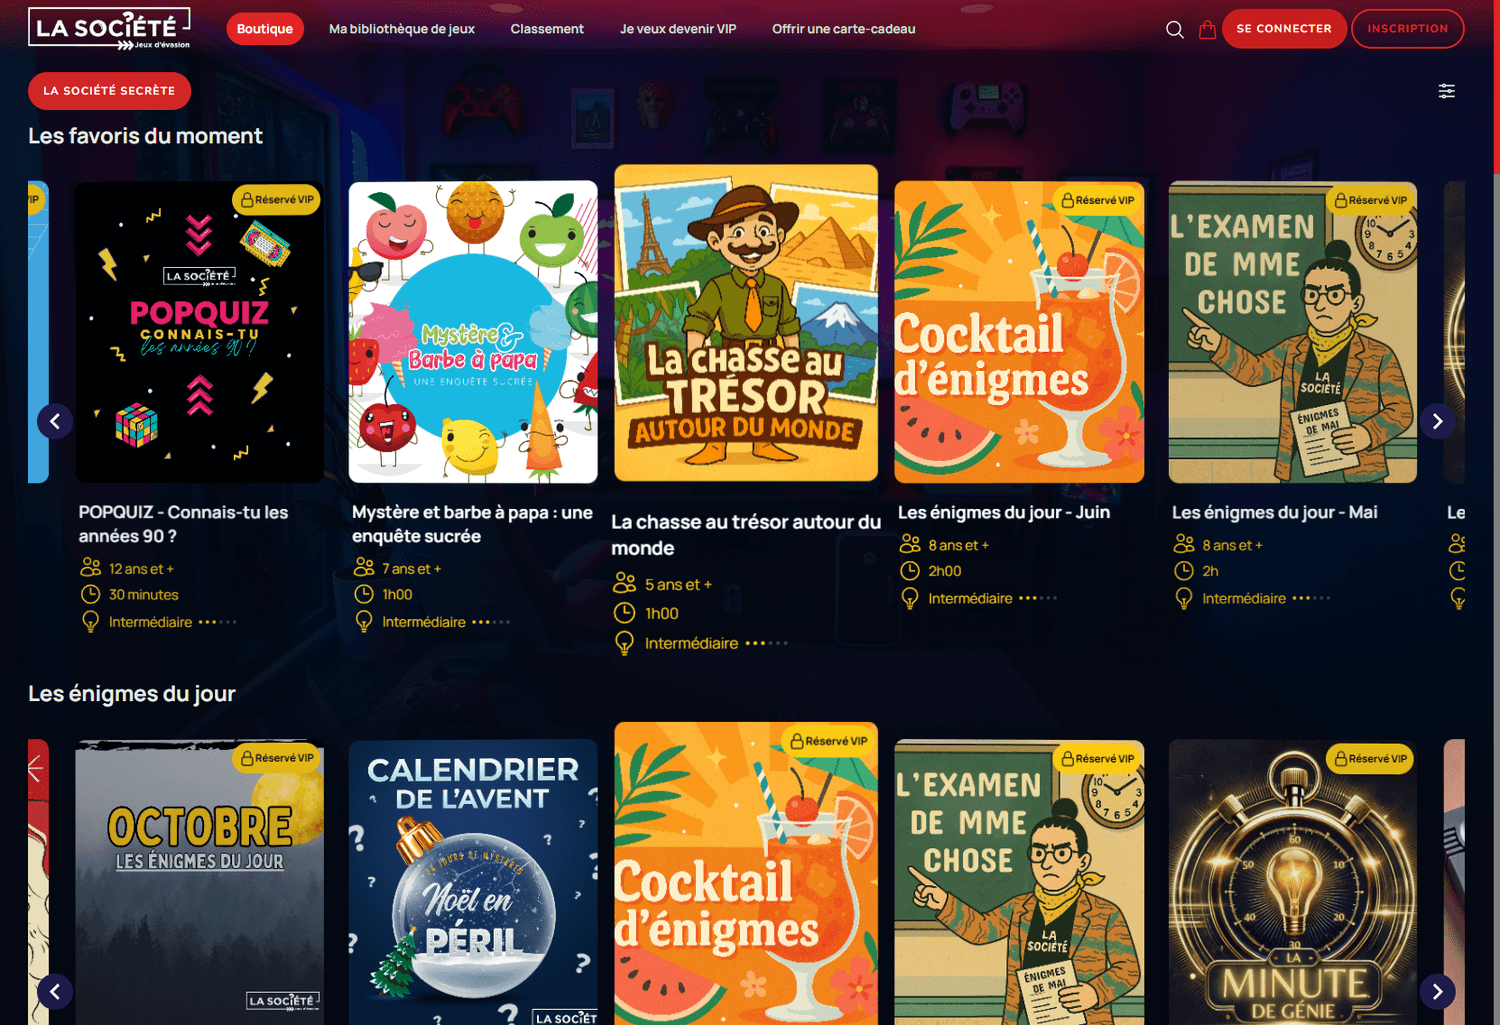Click the players icon beside 7 ans et +
Screen dimensions: 1500x1025
pos(364,567)
